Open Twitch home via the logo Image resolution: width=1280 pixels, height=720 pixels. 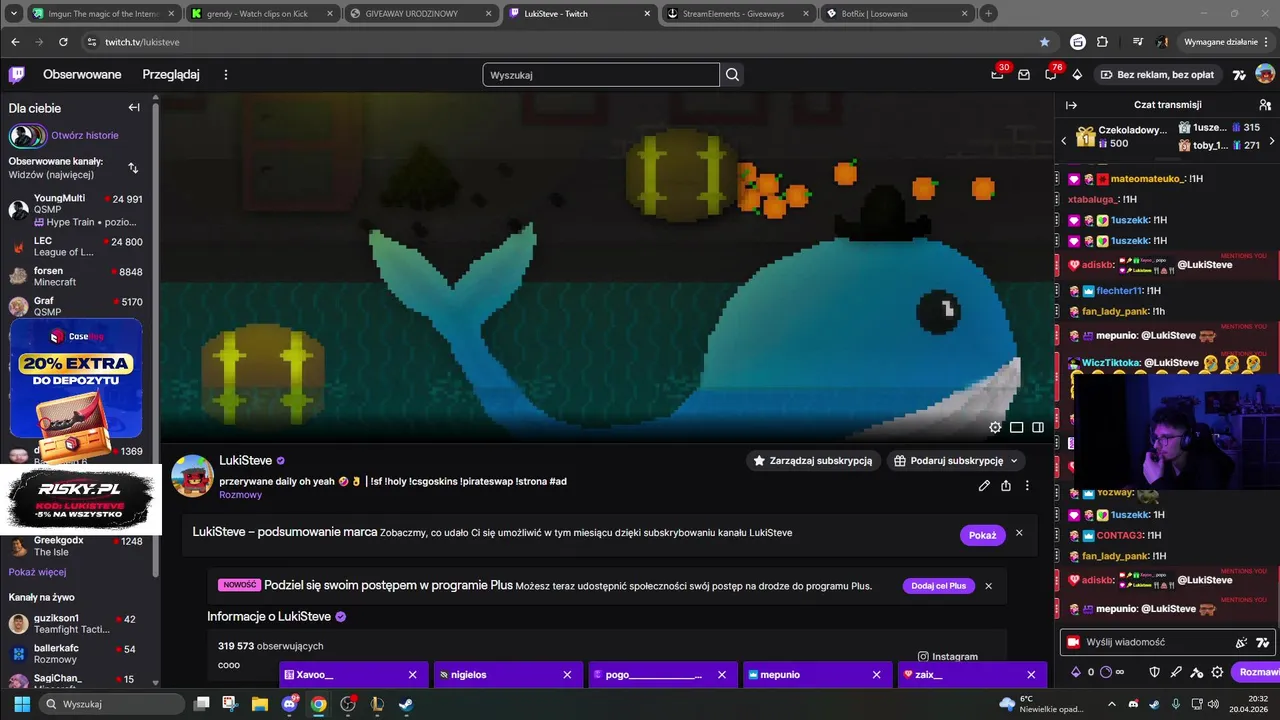[17, 74]
